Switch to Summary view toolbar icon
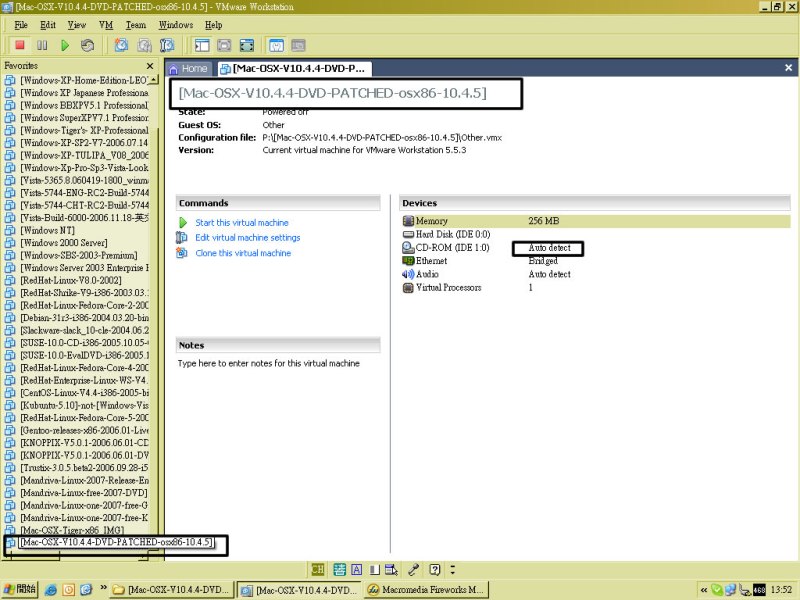800x600 pixels. tap(276, 45)
